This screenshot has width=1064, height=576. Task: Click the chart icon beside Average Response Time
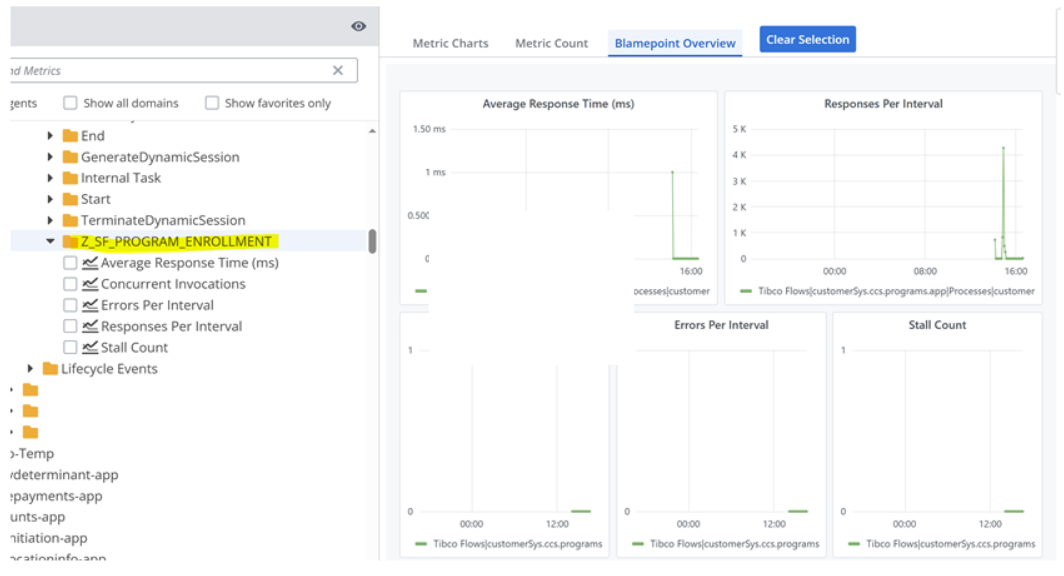(x=90, y=263)
